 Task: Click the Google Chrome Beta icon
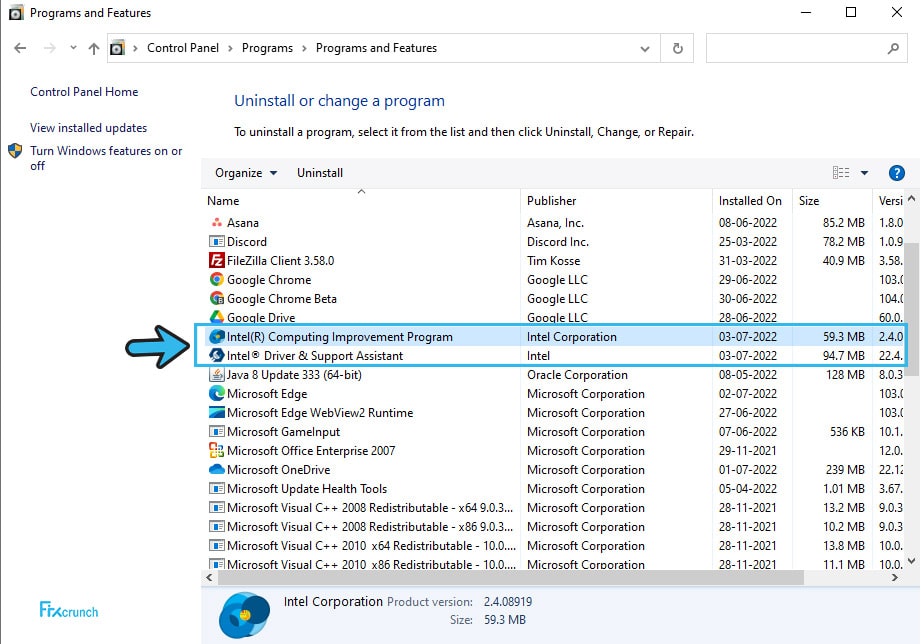(217, 298)
